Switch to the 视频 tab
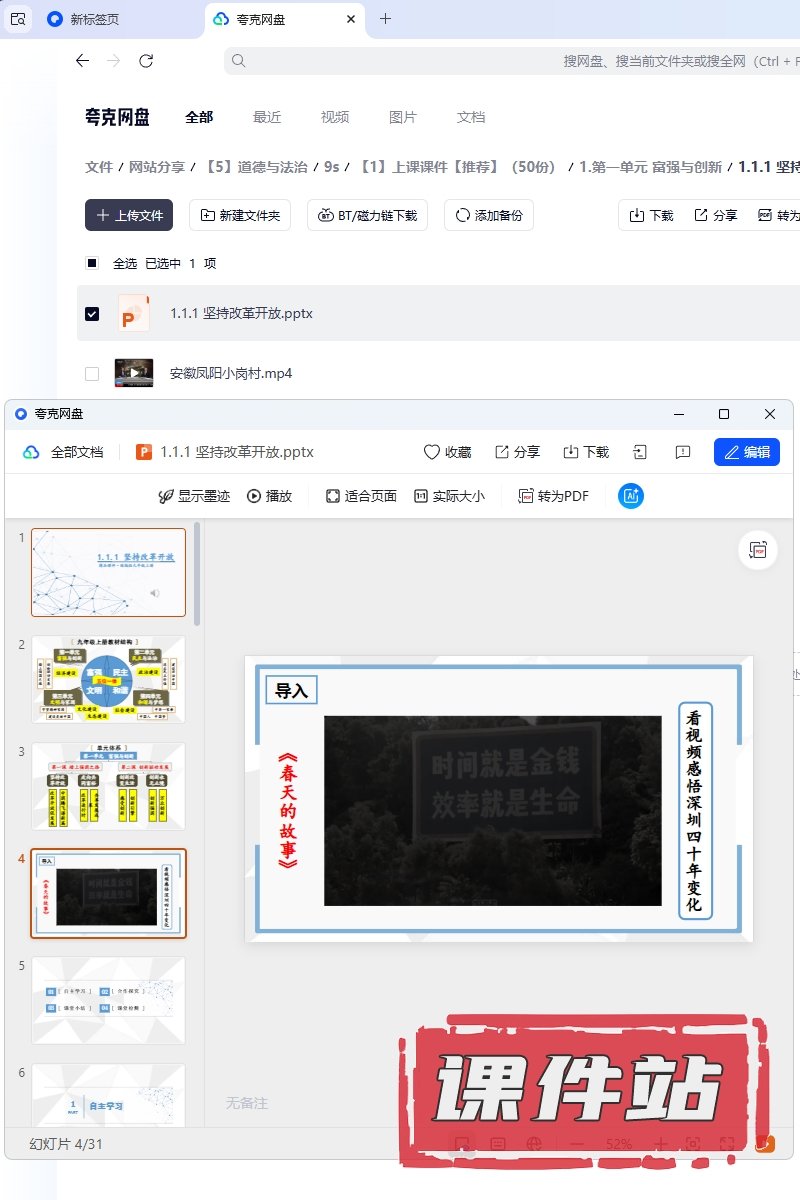 [x=335, y=117]
